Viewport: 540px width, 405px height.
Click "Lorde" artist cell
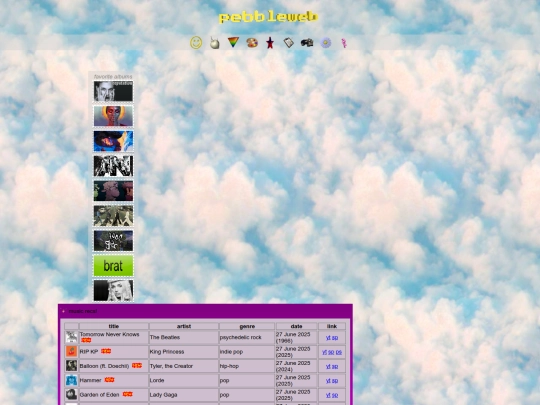coord(184,380)
